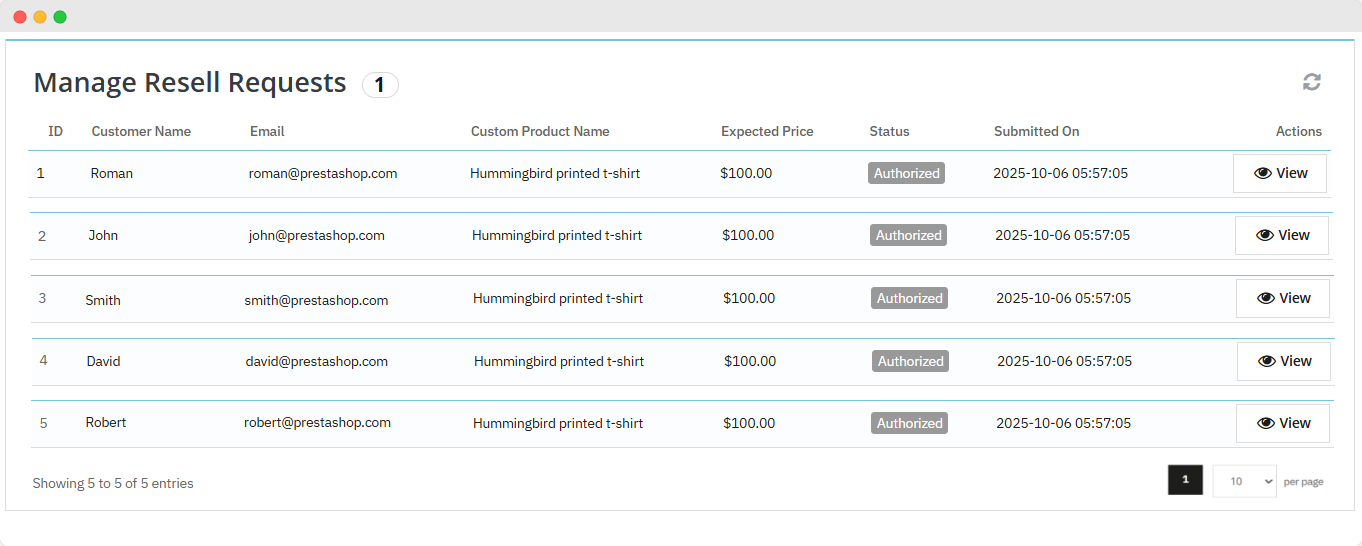Click the green macOS maximize window button
The image size is (1362, 546).
(60, 17)
